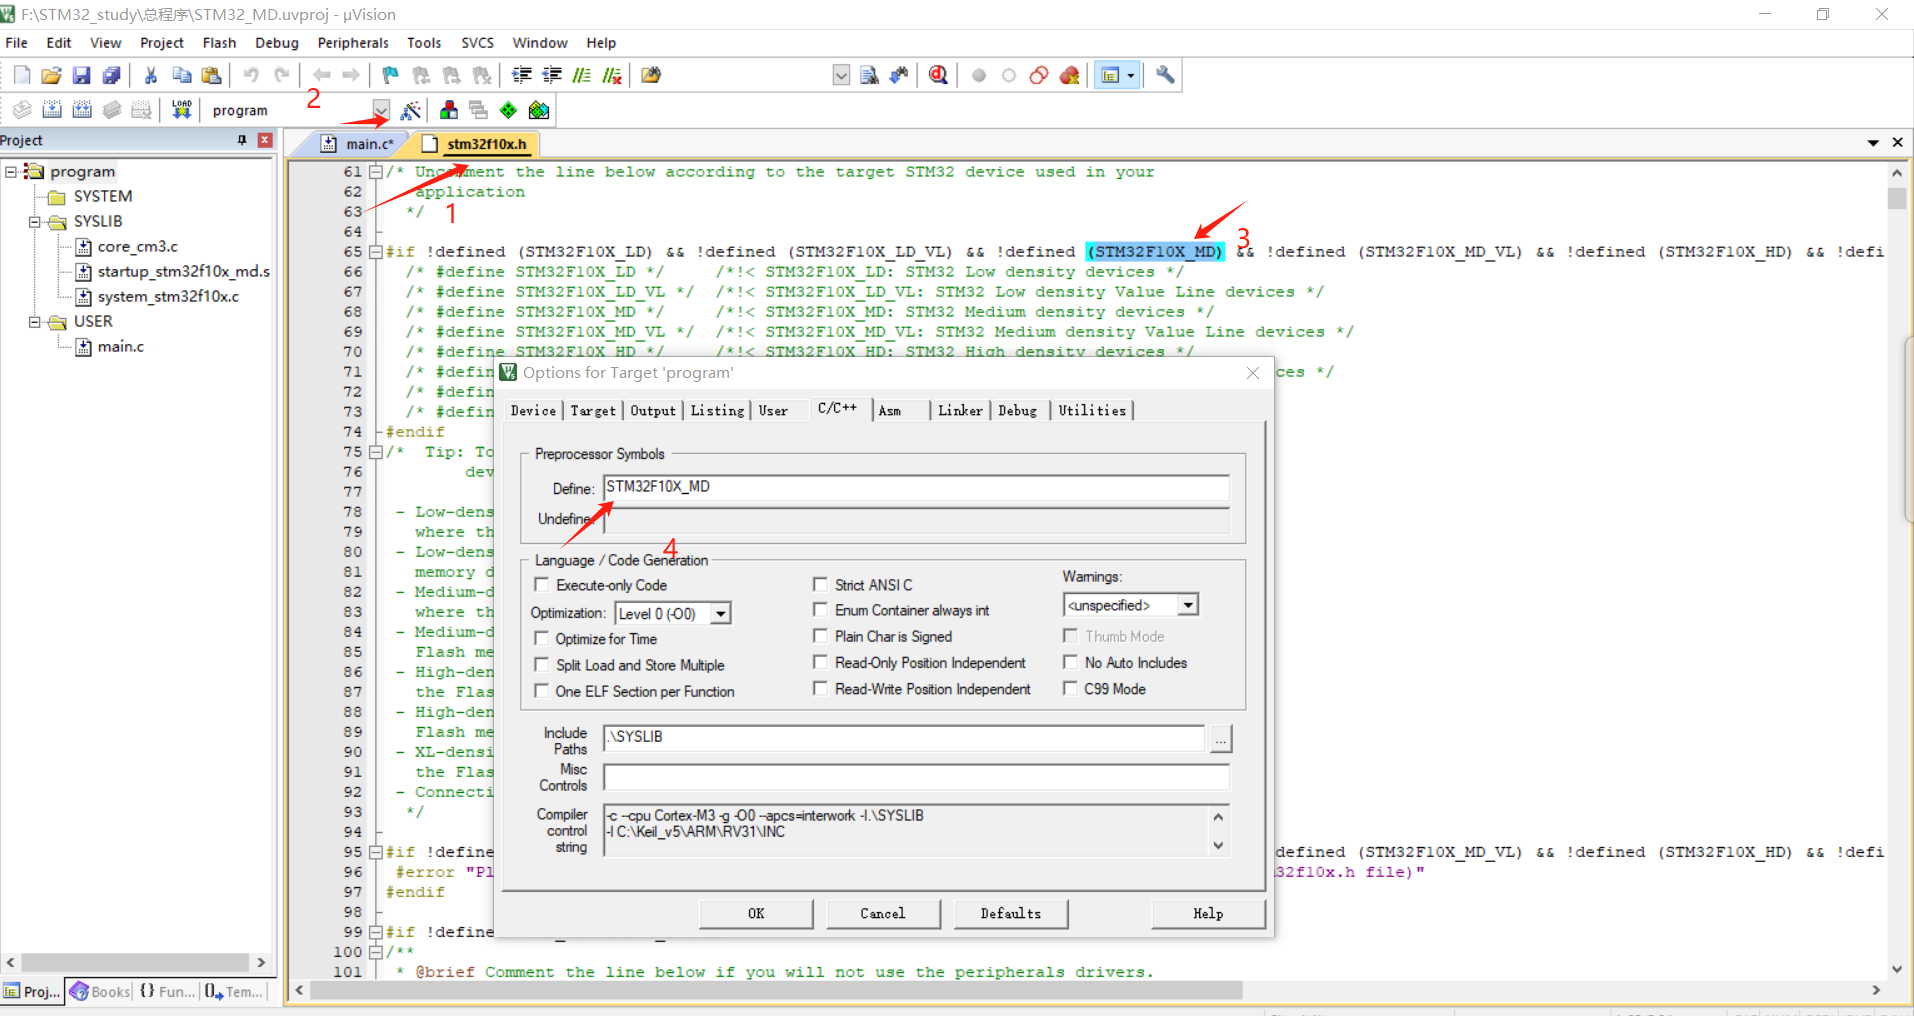The height and width of the screenshot is (1016, 1914).
Task: Turn on C99 Mode checkbox
Action: [1070, 688]
